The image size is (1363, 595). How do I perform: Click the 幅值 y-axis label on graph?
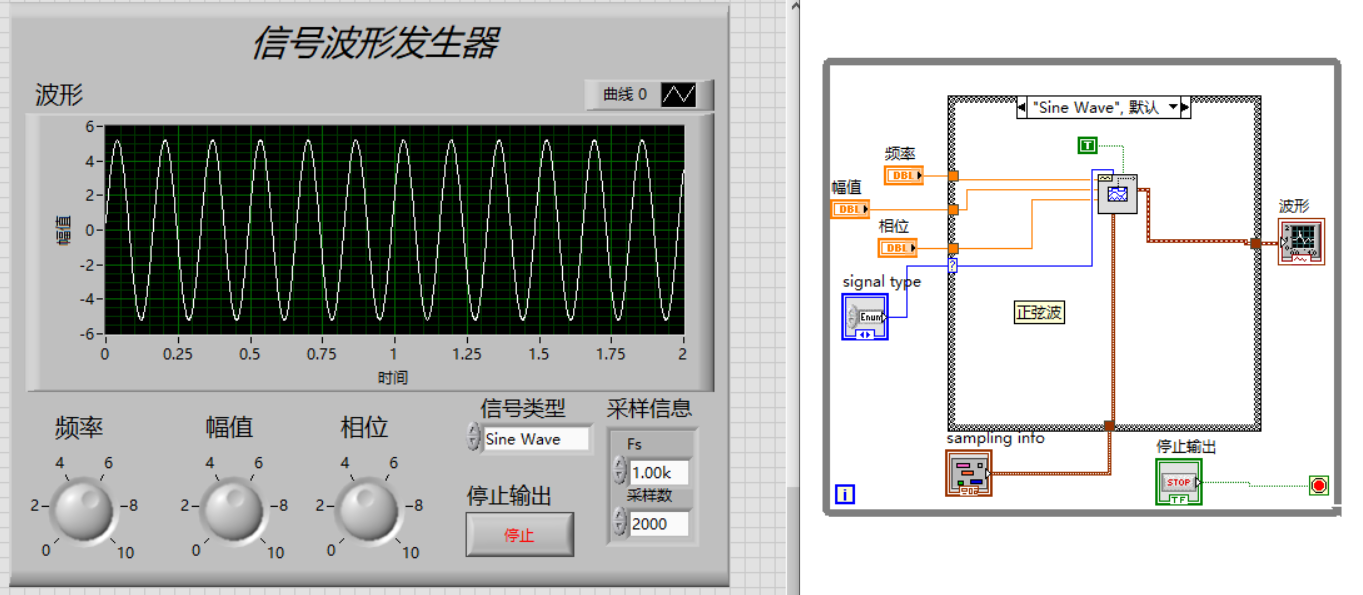[63, 230]
